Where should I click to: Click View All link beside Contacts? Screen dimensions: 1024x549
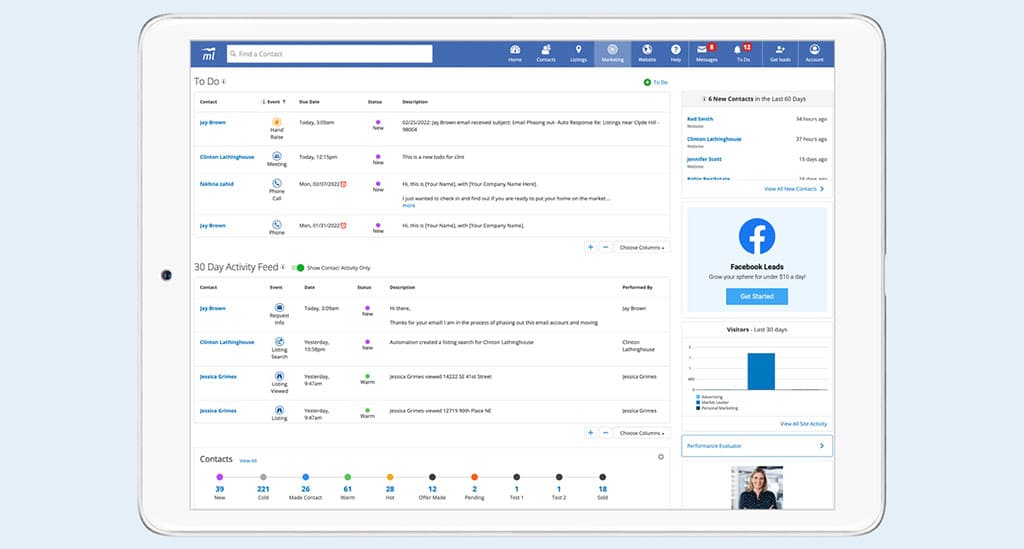tap(248, 461)
